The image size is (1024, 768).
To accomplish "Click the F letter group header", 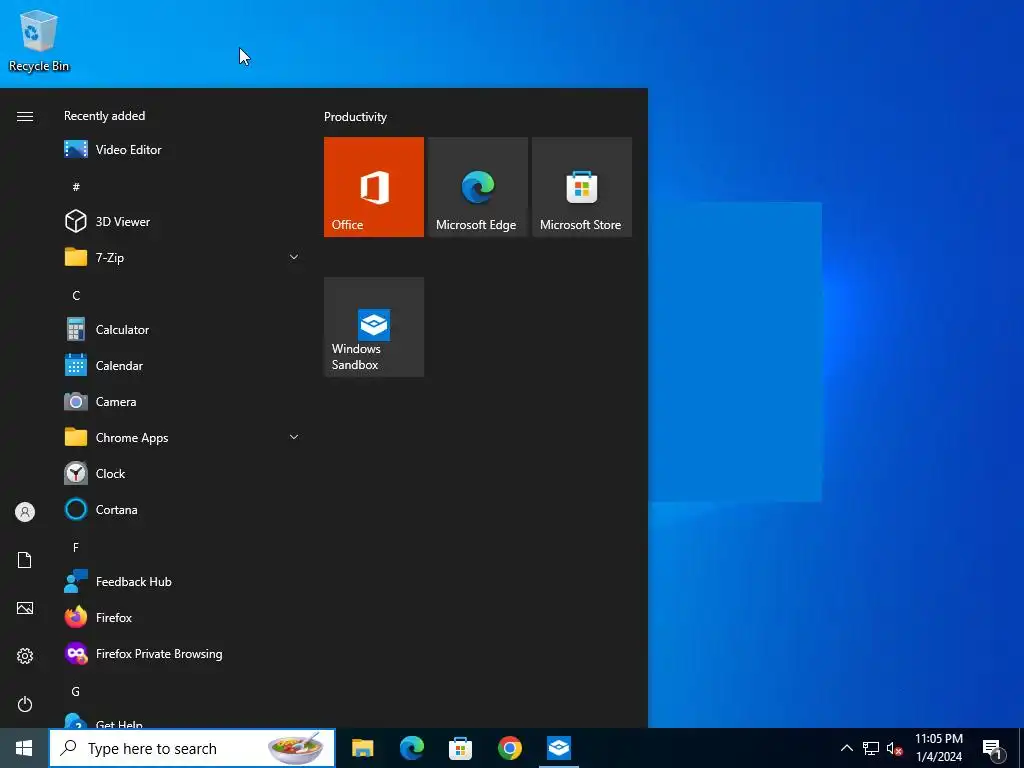I will (x=76, y=547).
